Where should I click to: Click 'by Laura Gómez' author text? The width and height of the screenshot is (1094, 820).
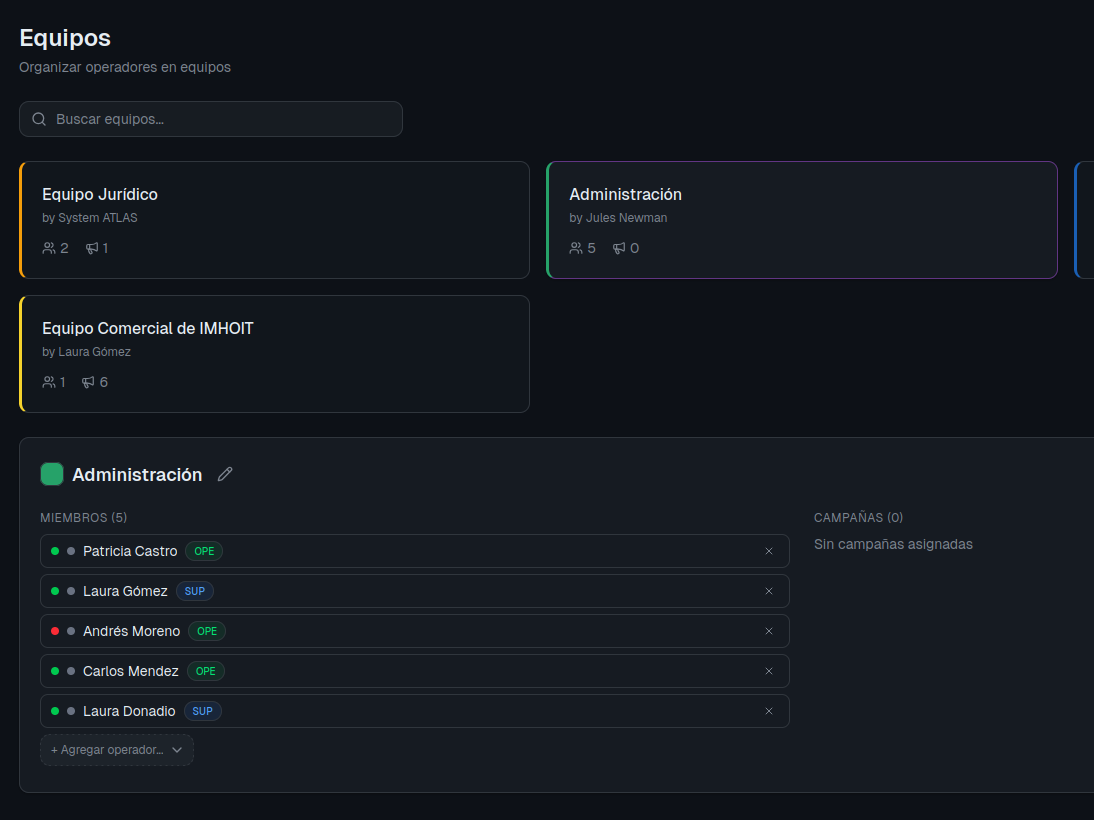[x=86, y=352]
